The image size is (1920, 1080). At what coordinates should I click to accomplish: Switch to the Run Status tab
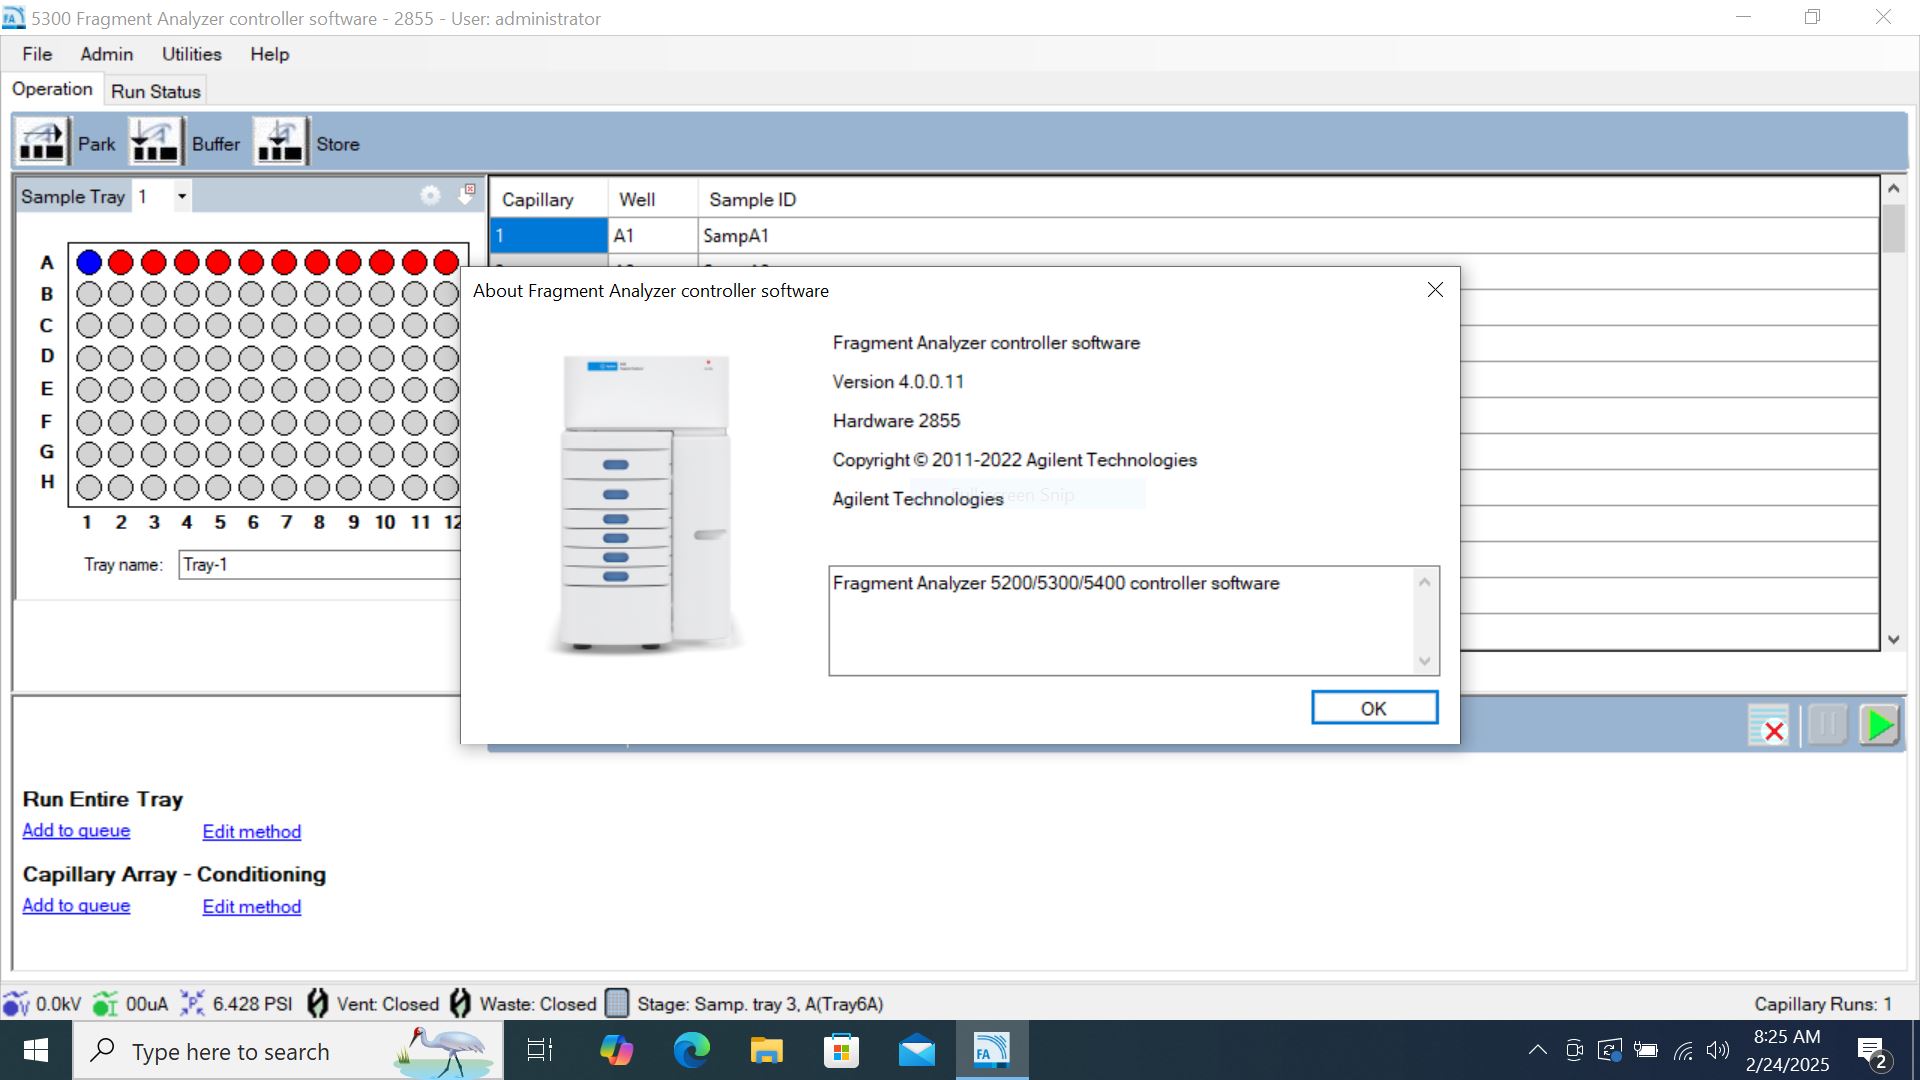pos(155,91)
